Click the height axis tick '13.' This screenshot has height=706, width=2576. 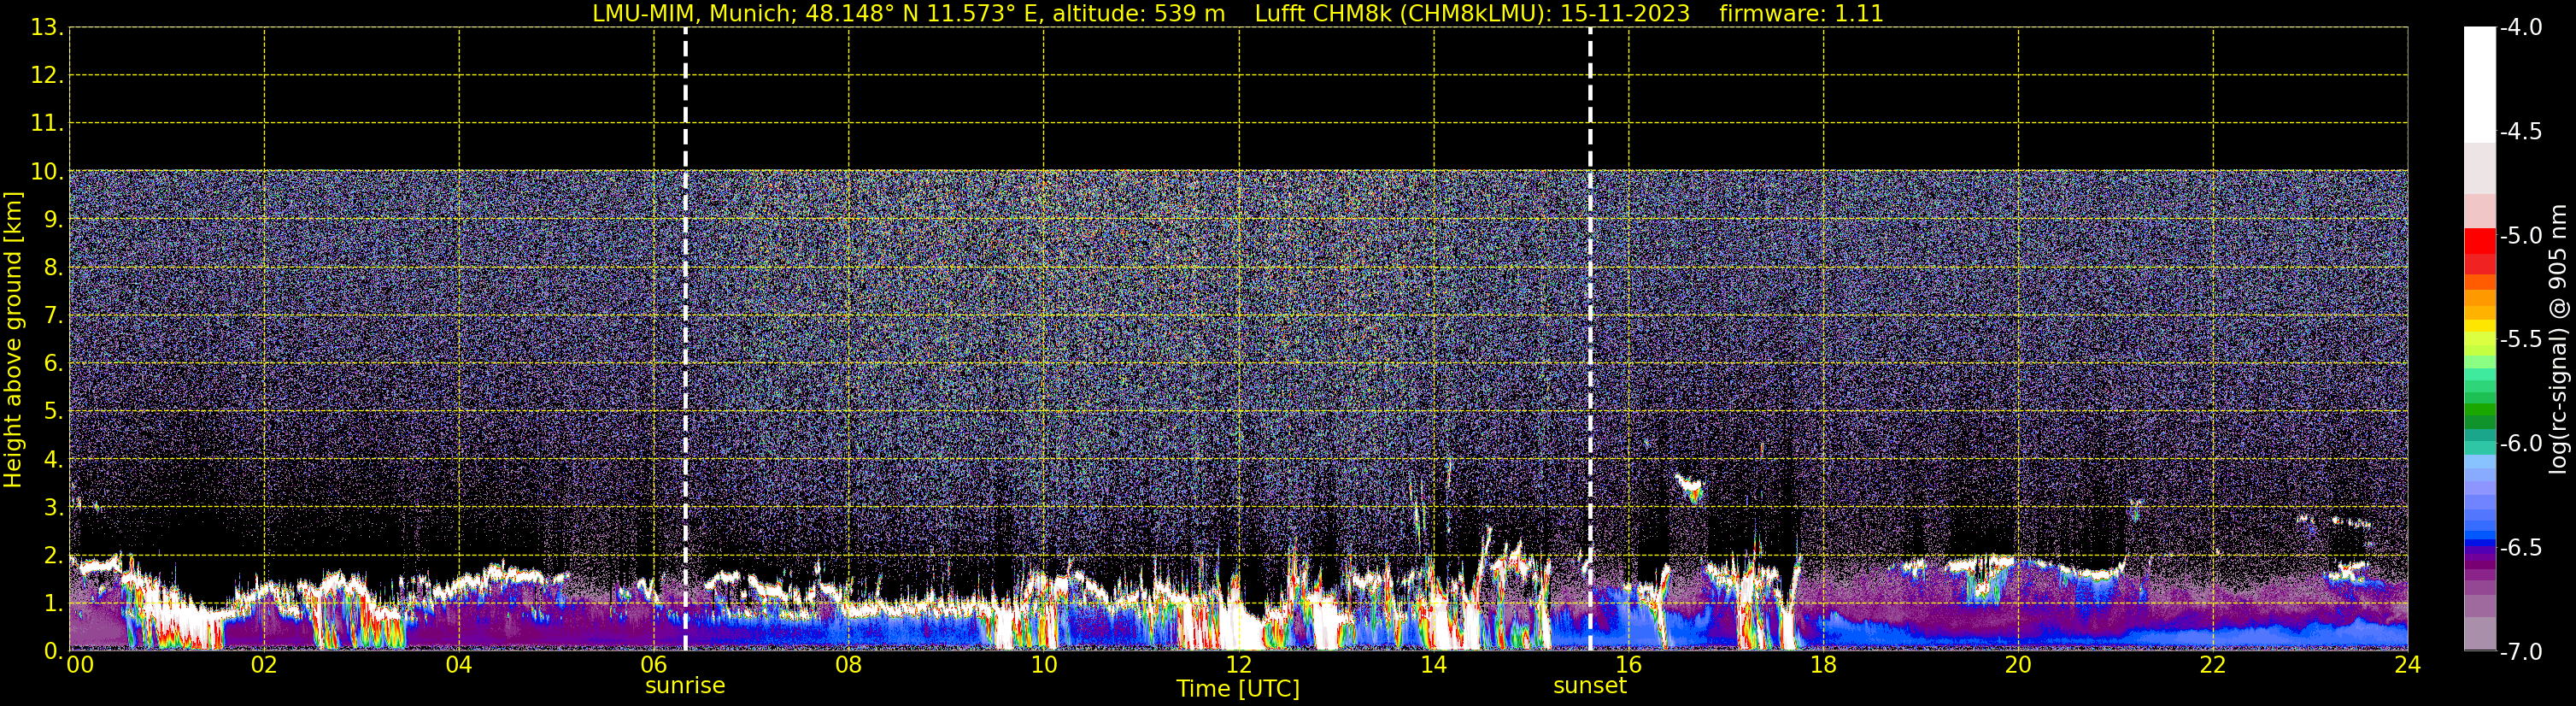pos(47,27)
